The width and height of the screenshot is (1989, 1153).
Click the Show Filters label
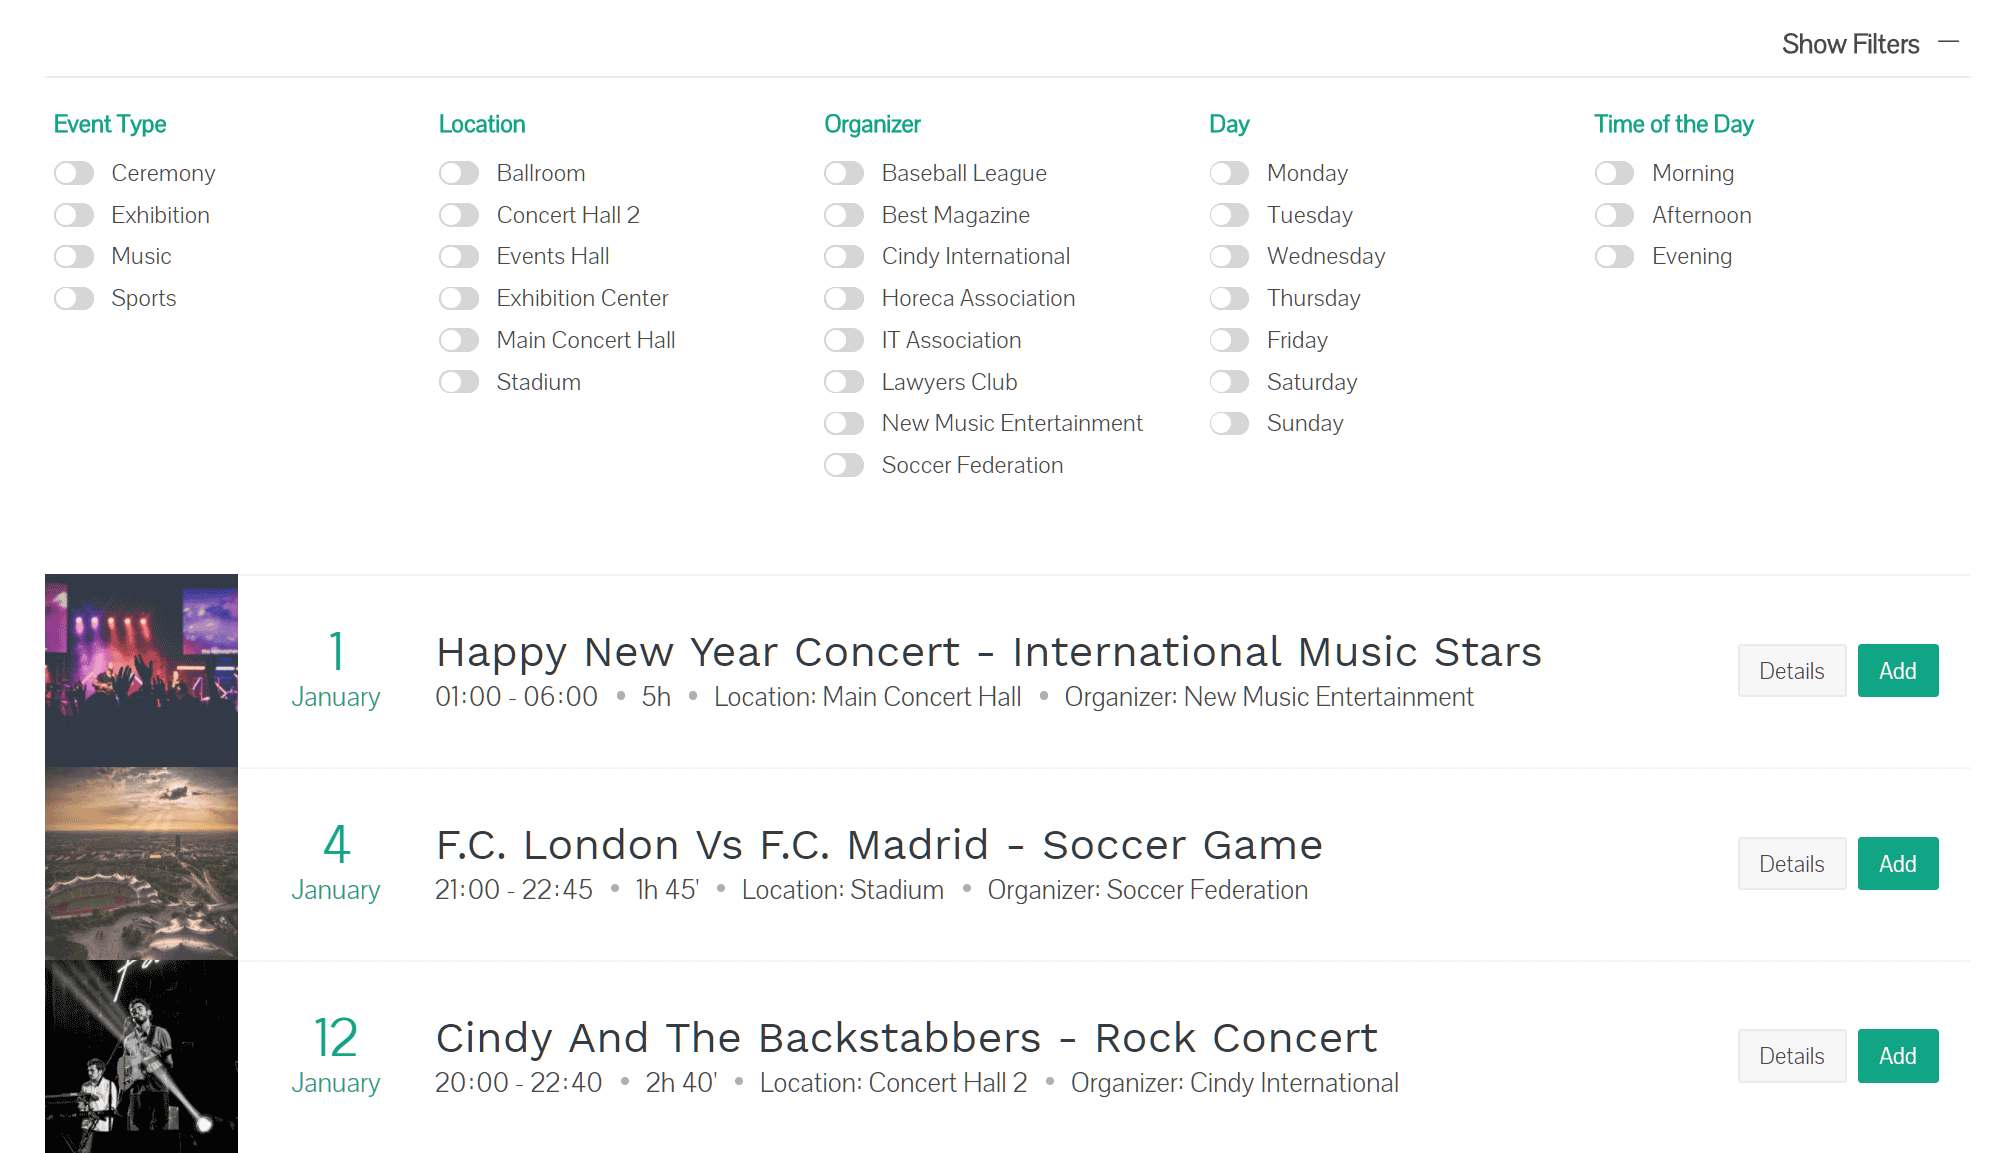[1849, 44]
